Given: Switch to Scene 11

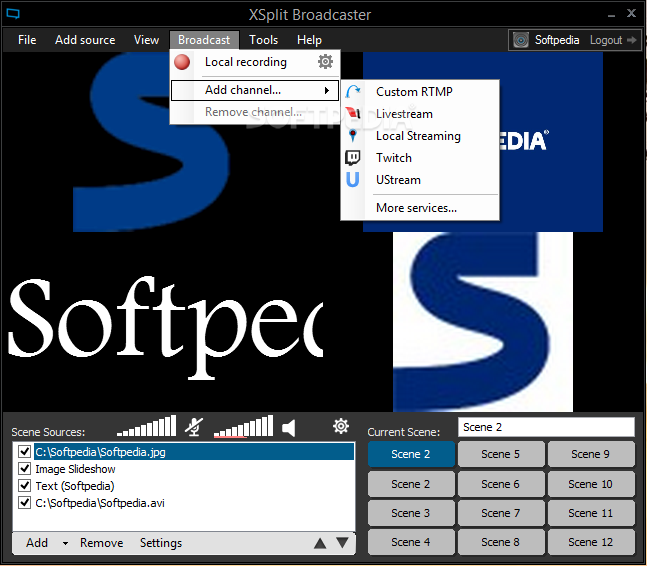Looking at the screenshot, I should click(591, 513).
